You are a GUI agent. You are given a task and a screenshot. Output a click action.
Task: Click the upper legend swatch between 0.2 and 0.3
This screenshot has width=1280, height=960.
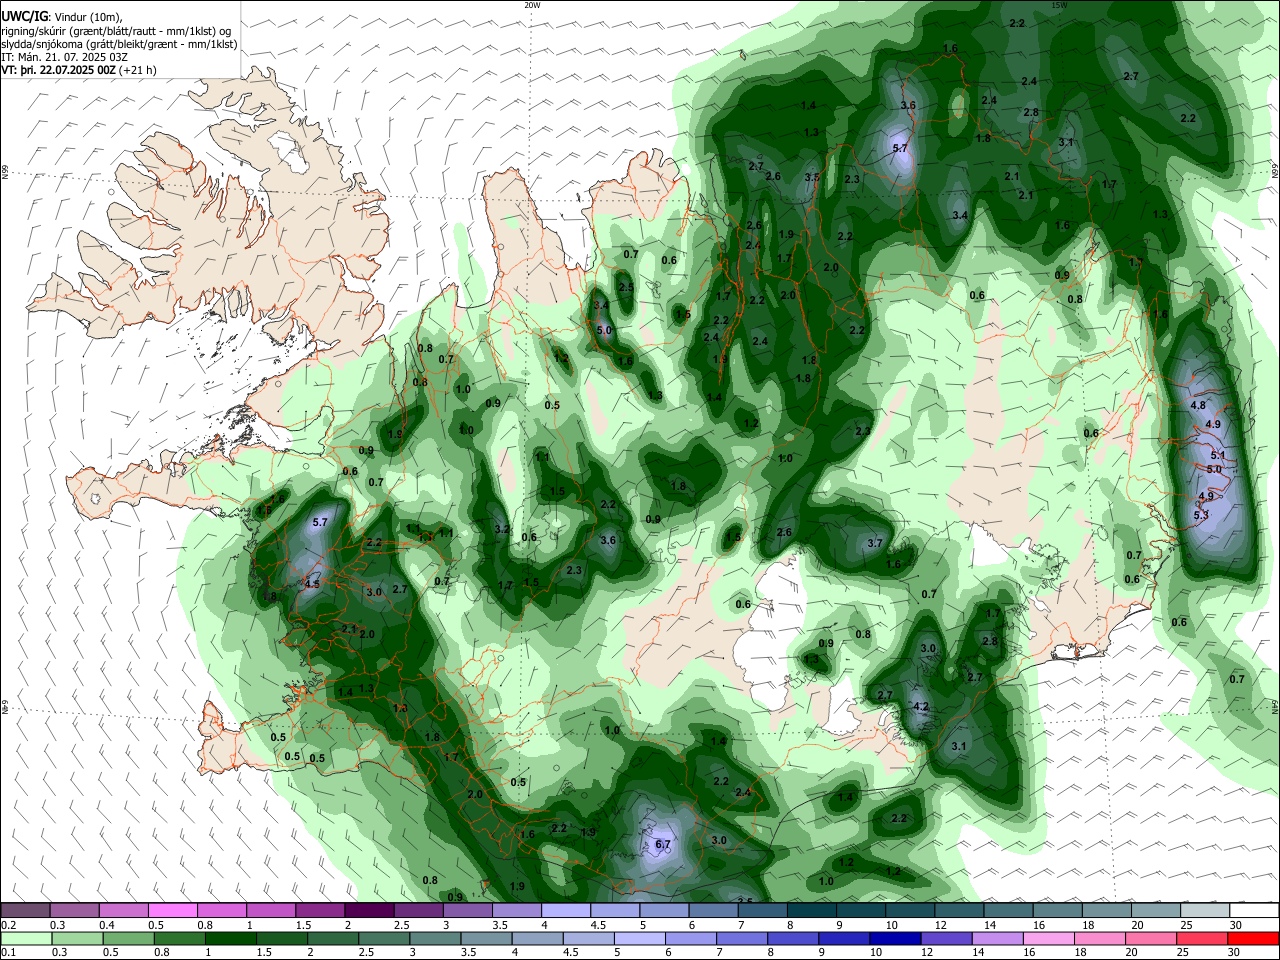(25, 910)
